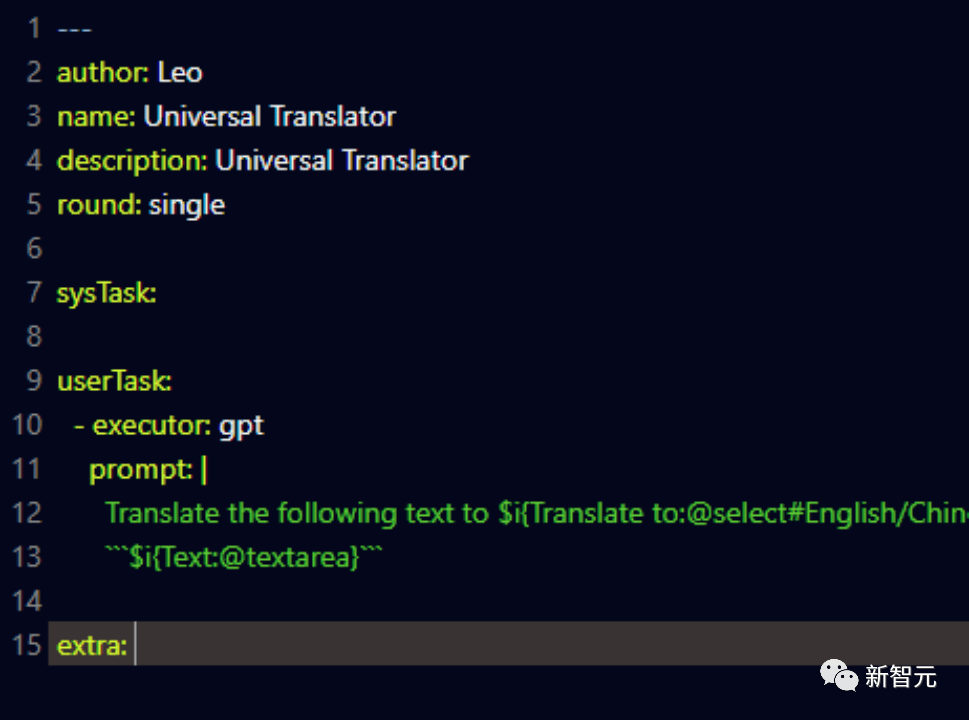Screen dimensions: 969x720
Task: Click the 'description:' key on line 4
Action: pyautogui.click(x=132, y=161)
